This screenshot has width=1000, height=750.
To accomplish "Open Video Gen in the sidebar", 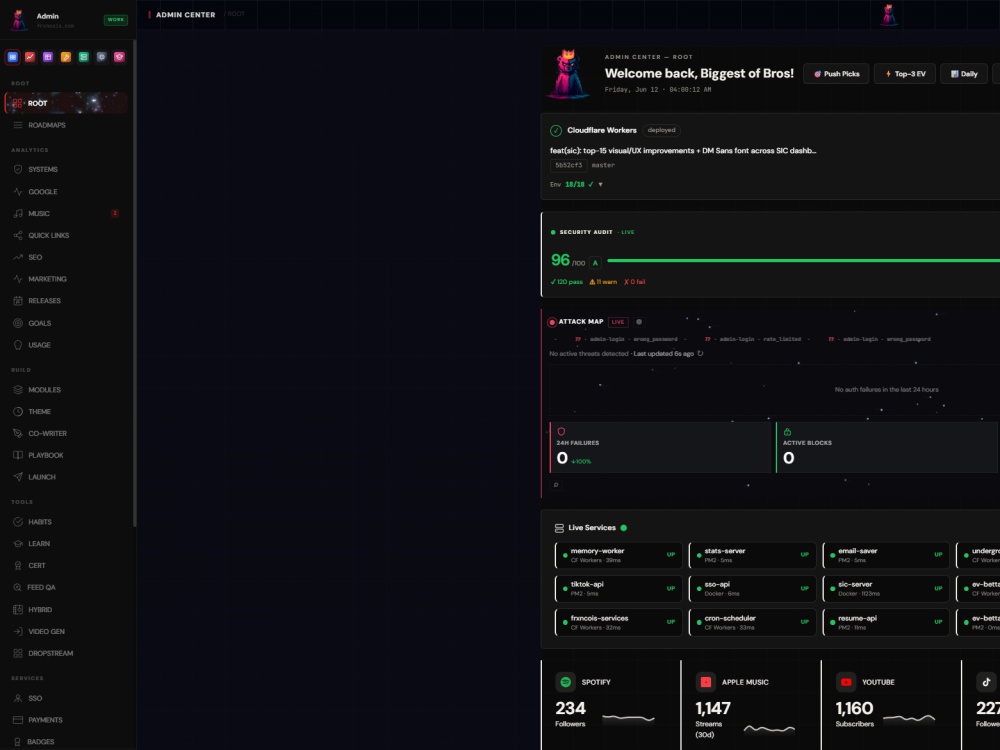I will pos(66,631).
